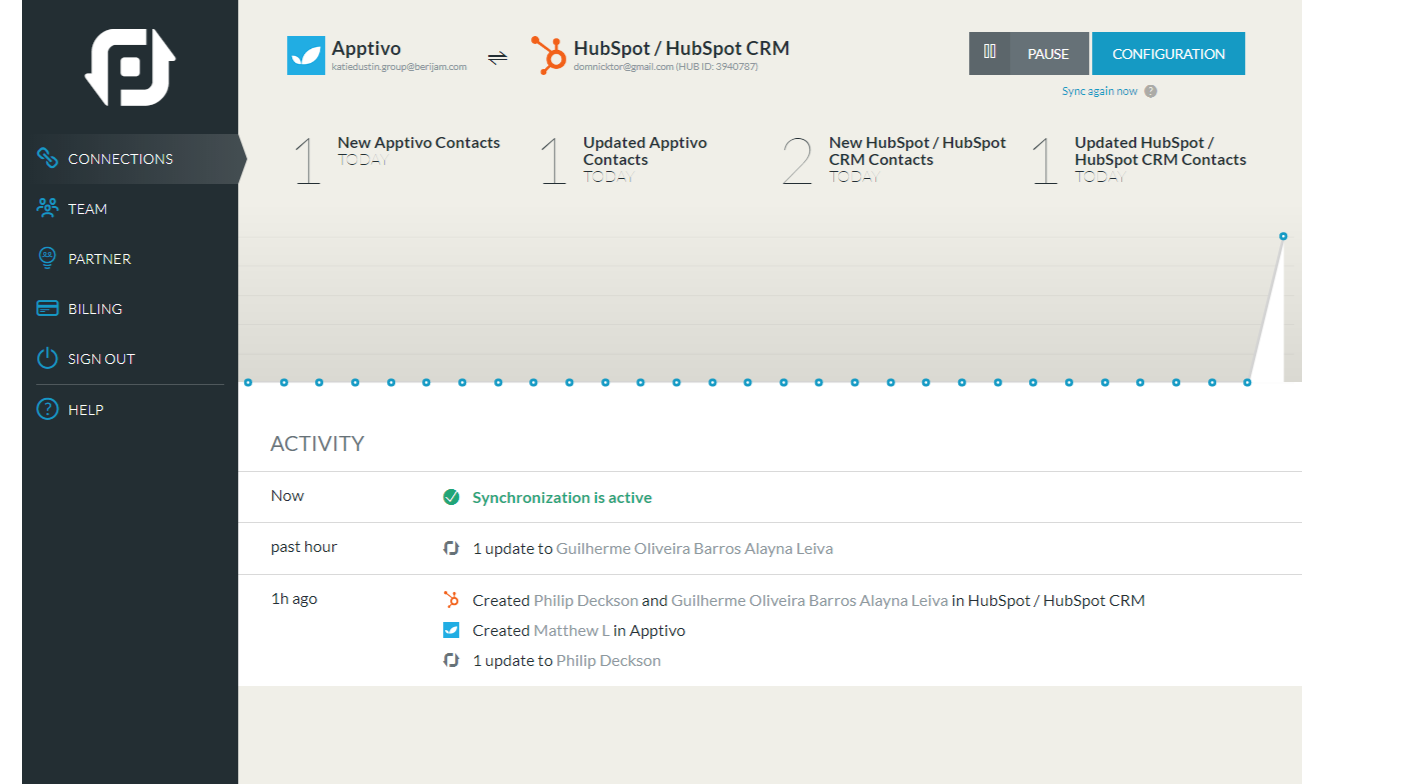Click the Sync again now link
This screenshot has height=784, width=1421.
coord(1100,91)
